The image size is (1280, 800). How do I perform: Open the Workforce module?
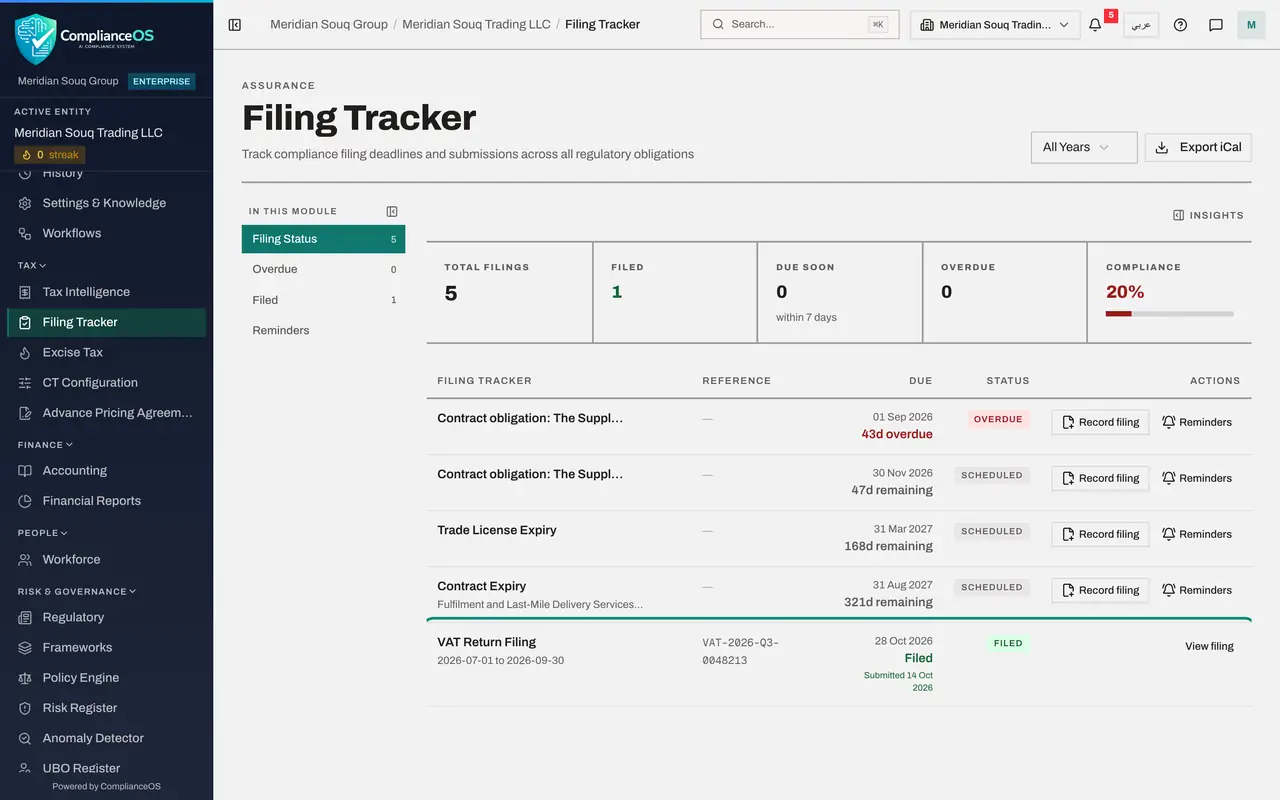coord(106,559)
